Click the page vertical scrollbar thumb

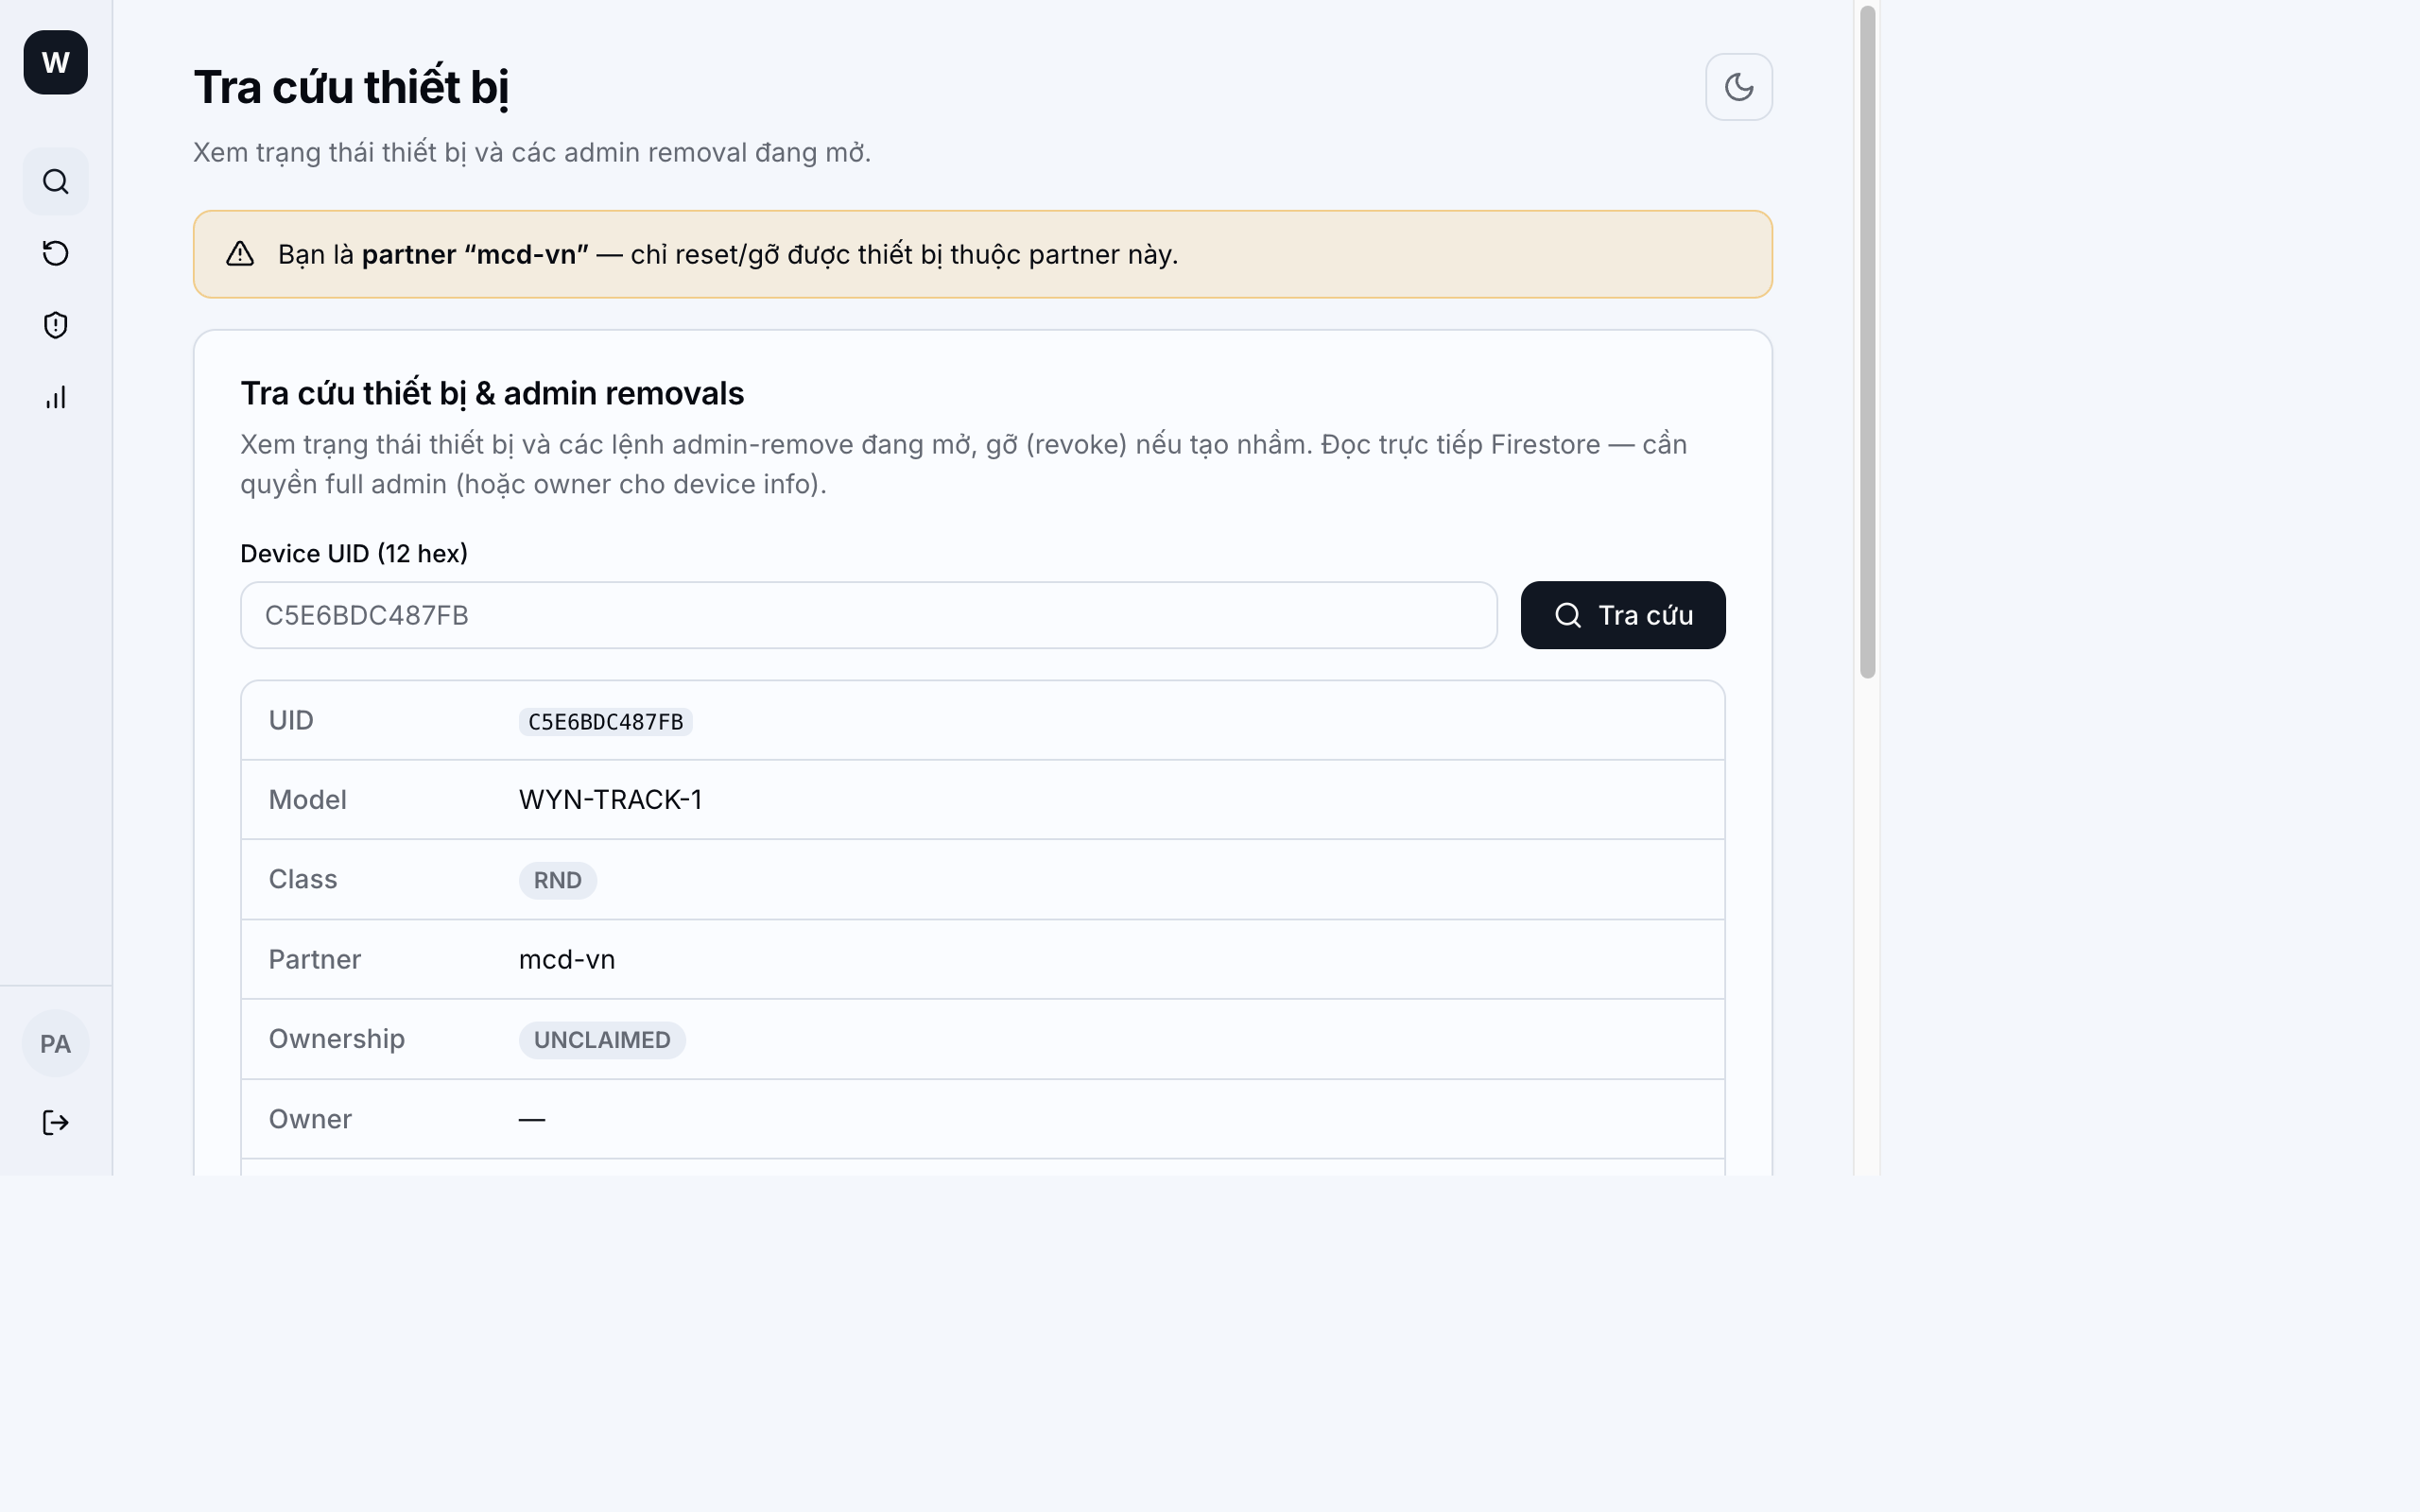click(1866, 342)
